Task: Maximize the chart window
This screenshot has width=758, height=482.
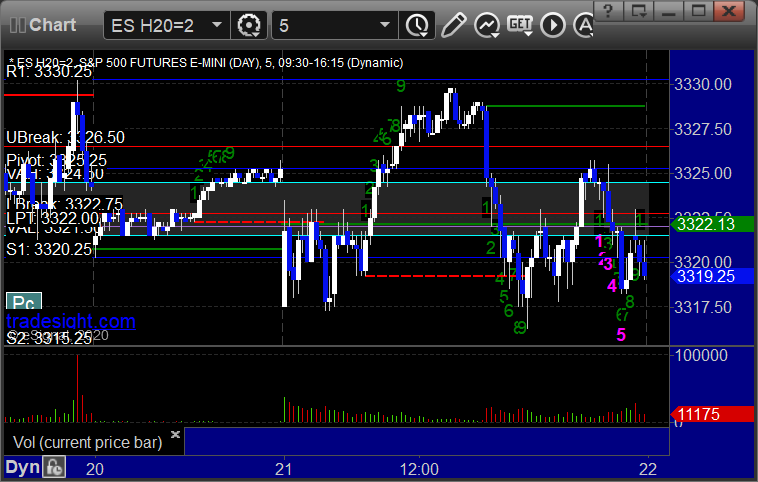Action: click(698, 10)
